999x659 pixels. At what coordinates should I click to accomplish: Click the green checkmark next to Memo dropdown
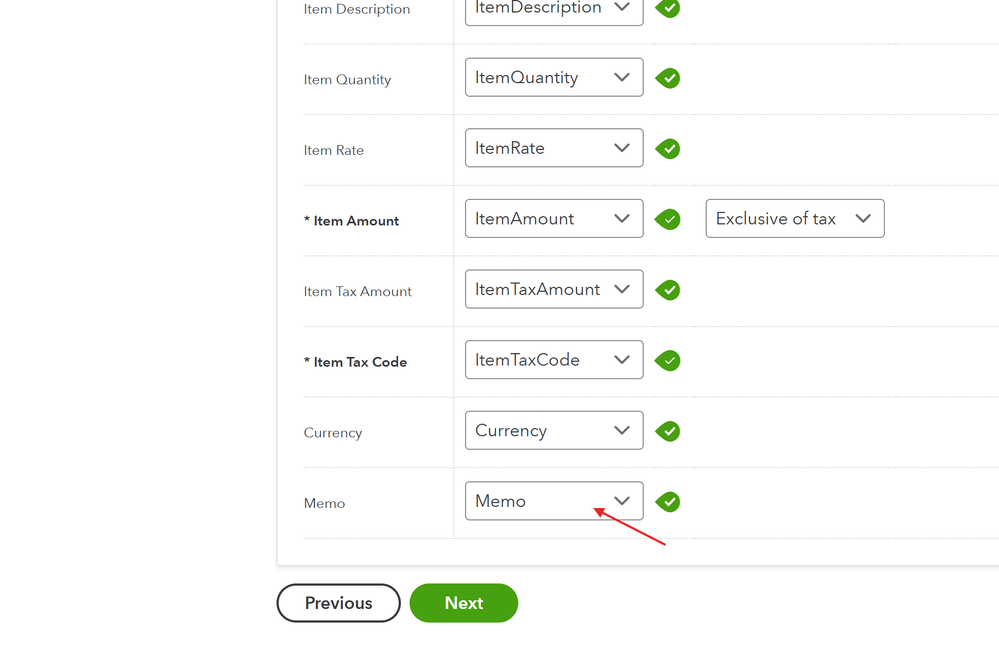coord(668,502)
